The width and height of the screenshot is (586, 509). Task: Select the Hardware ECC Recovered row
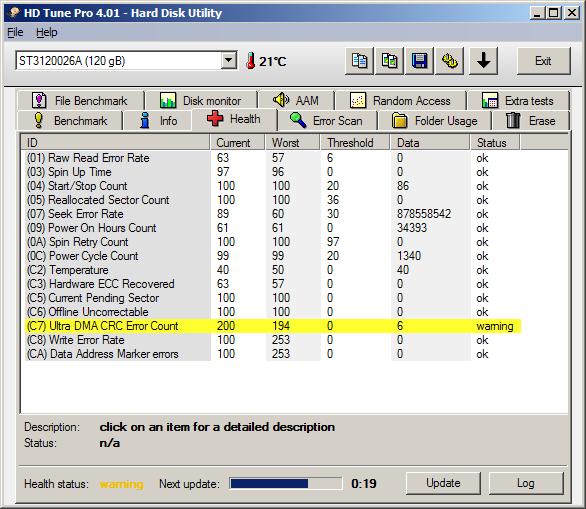pos(273,284)
